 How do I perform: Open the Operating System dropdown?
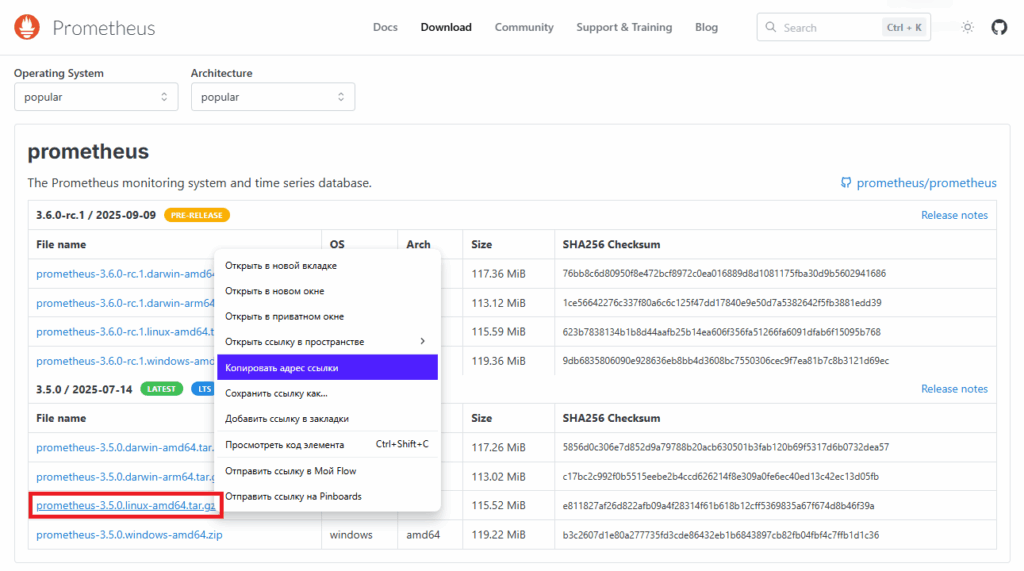click(x=96, y=97)
